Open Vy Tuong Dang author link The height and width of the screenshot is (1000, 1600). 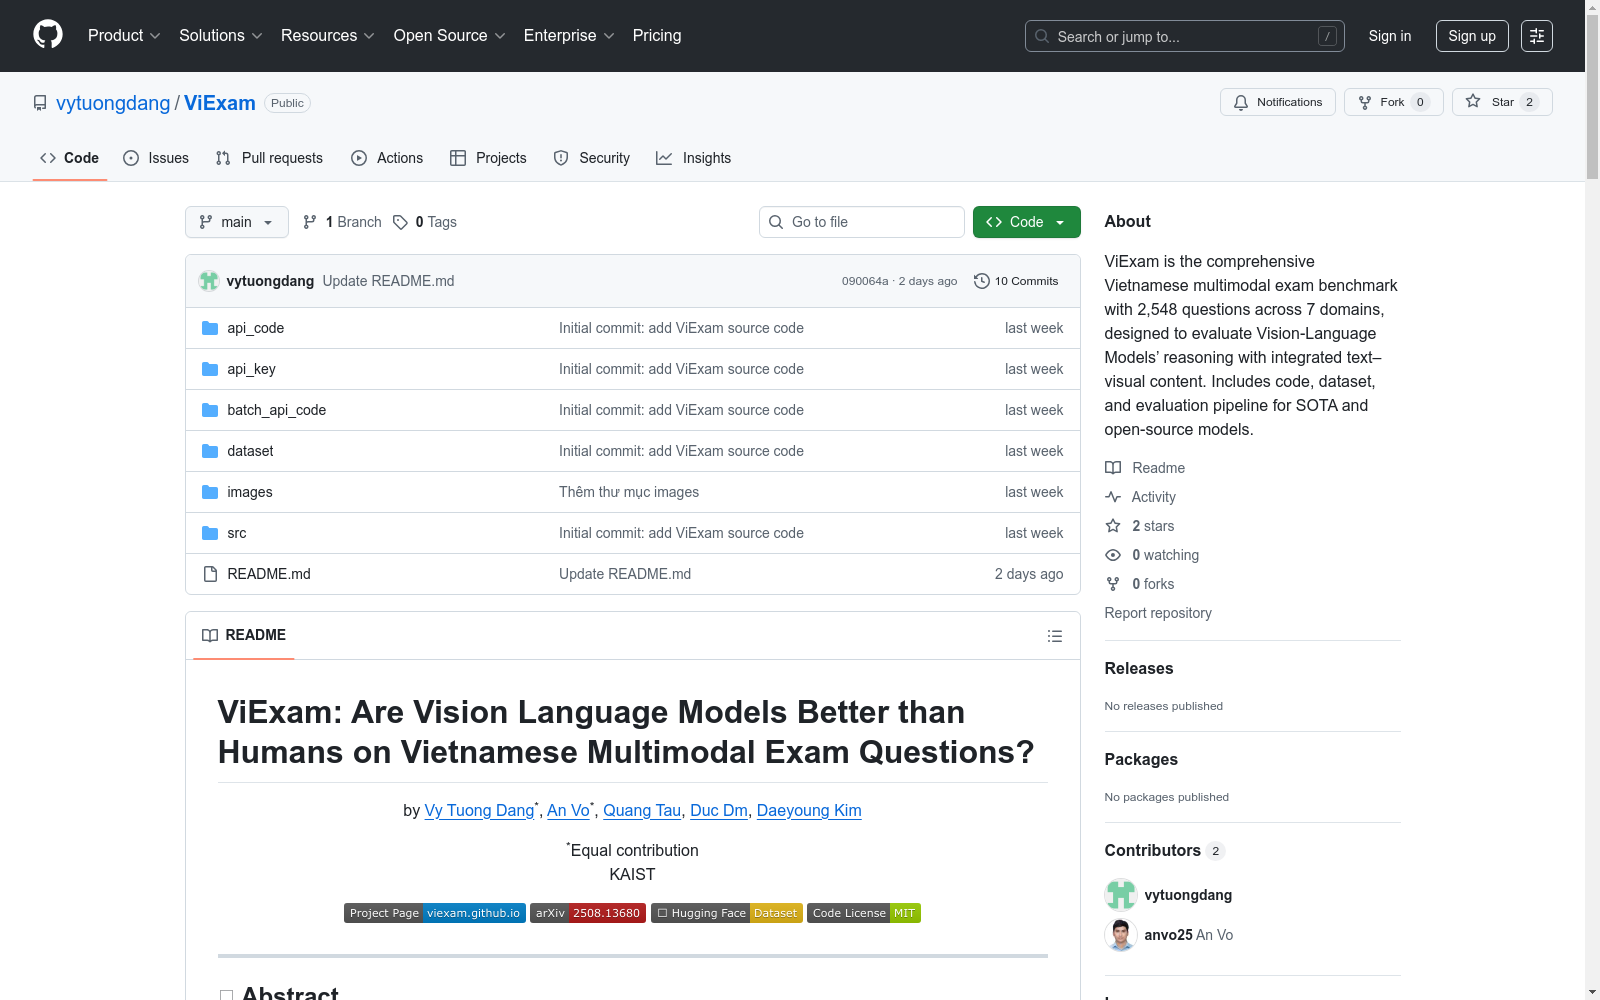coord(479,810)
